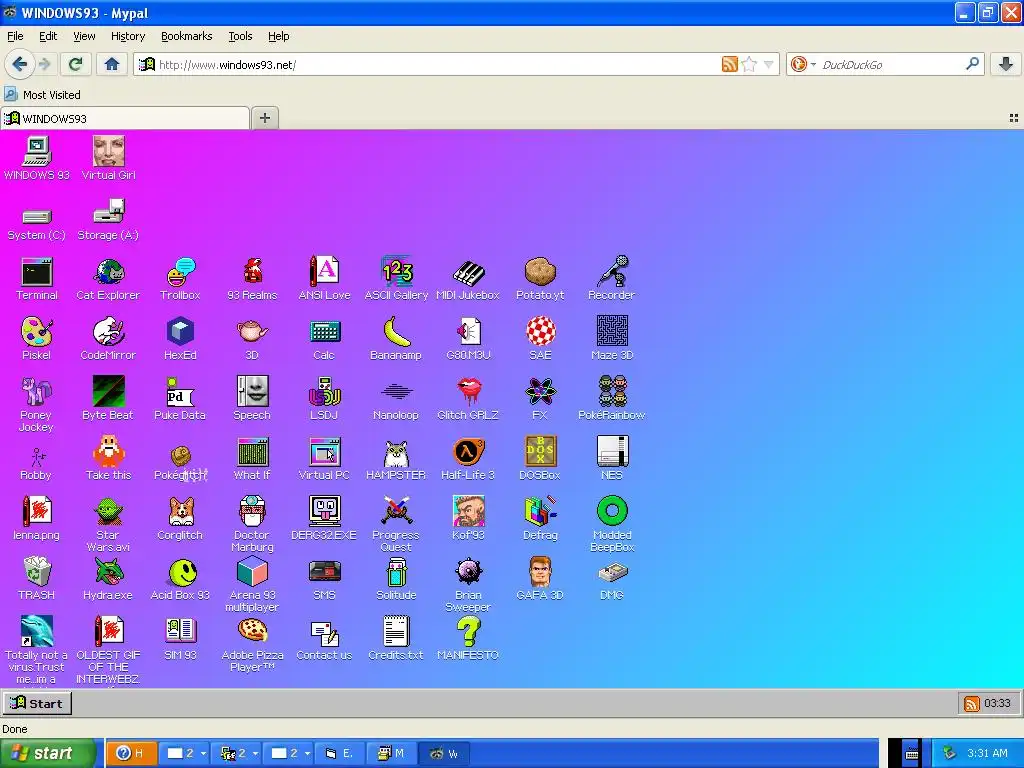
Task: Open the SAE red checkered ball icon
Action: 540,338
